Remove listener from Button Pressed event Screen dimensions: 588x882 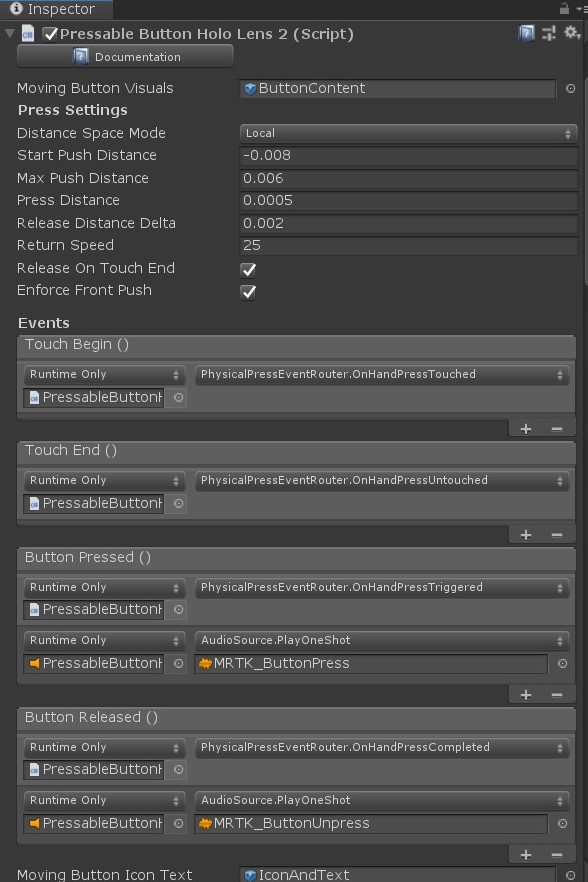[x=557, y=695]
